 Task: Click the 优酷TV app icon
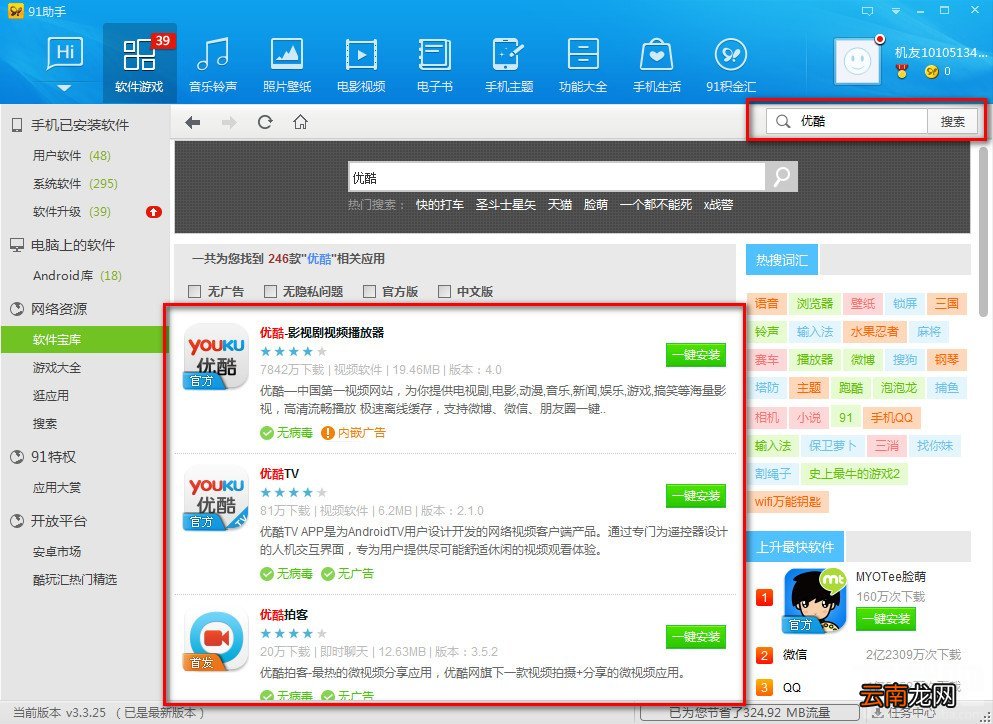tap(215, 498)
